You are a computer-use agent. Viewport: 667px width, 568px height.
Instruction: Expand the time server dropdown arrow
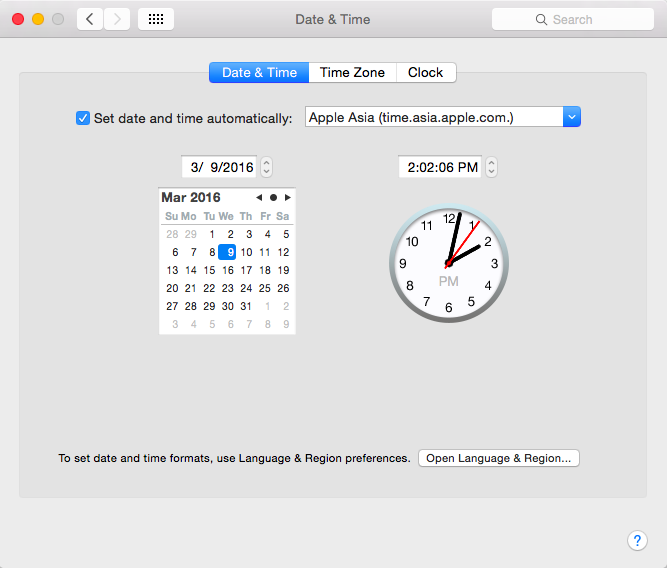[571, 117]
